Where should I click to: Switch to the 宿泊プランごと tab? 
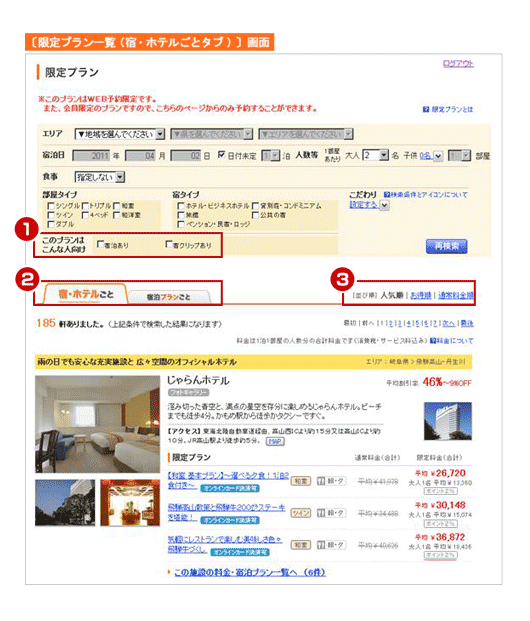pyautogui.click(x=169, y=297)
